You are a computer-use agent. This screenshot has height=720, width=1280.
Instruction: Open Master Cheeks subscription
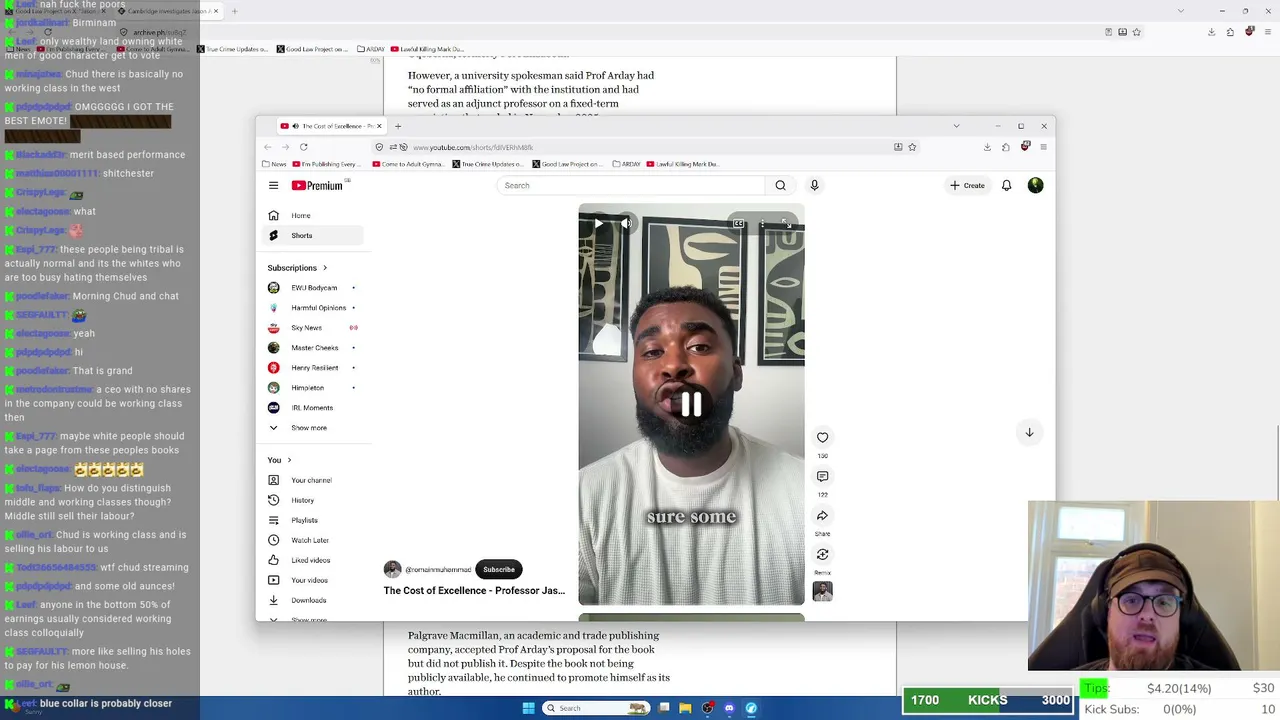click(312, 348)
